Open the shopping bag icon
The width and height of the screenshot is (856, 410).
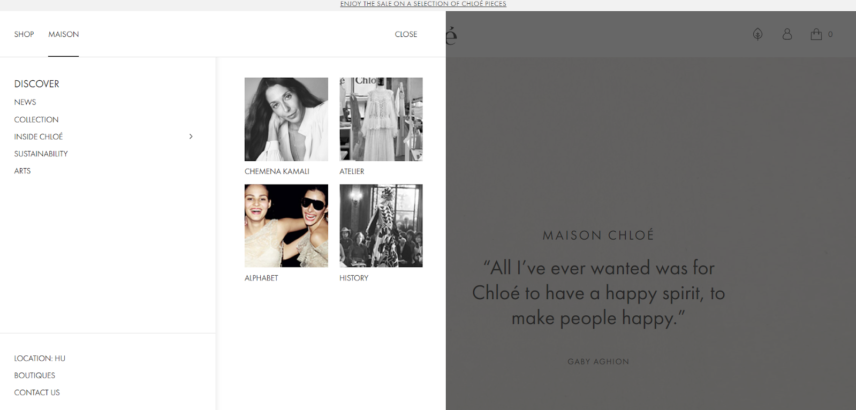coord(816,34)
